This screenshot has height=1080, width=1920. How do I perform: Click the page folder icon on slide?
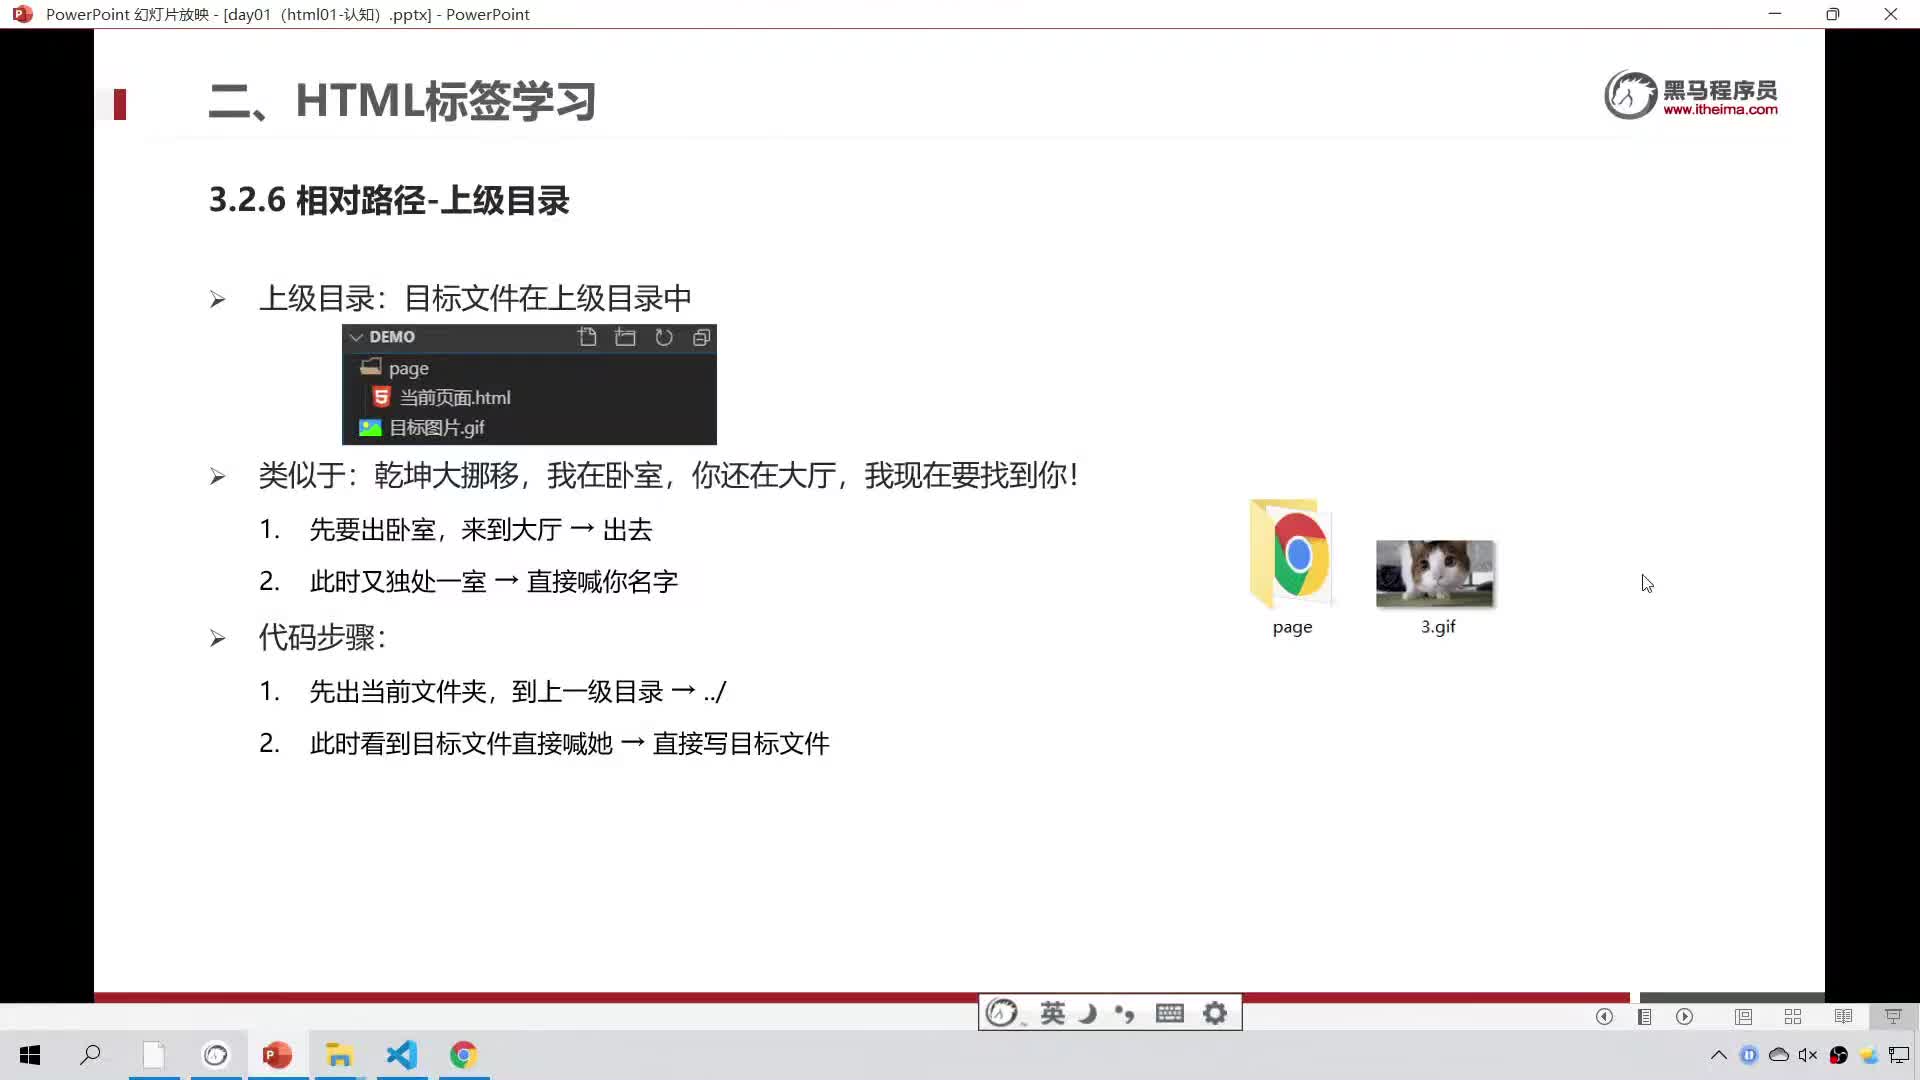1291,554
